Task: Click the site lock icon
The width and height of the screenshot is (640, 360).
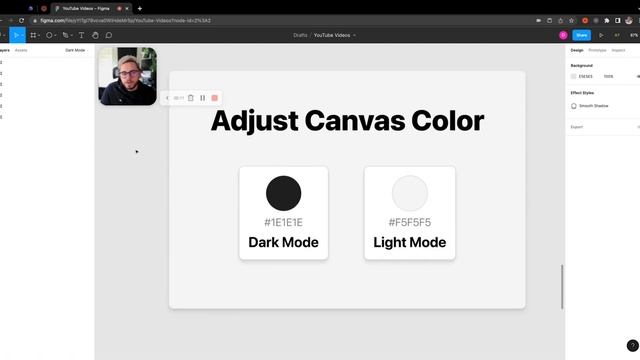Action: pyautogui.click(x=35, y=20)
